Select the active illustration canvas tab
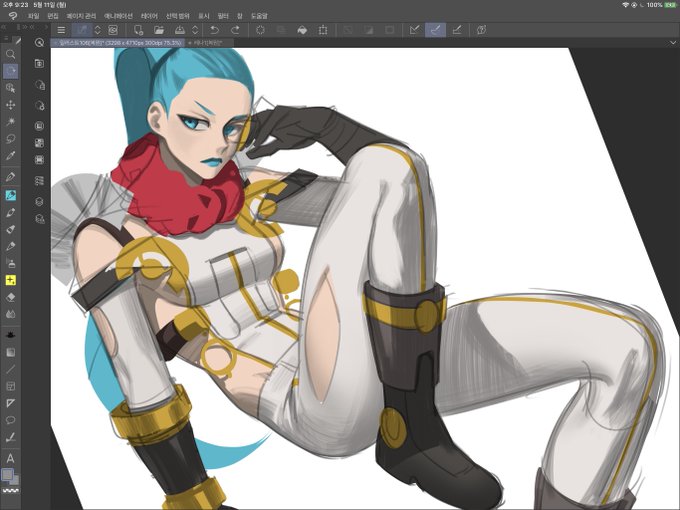This screenshot has width=680, height=510. [118, 43]
